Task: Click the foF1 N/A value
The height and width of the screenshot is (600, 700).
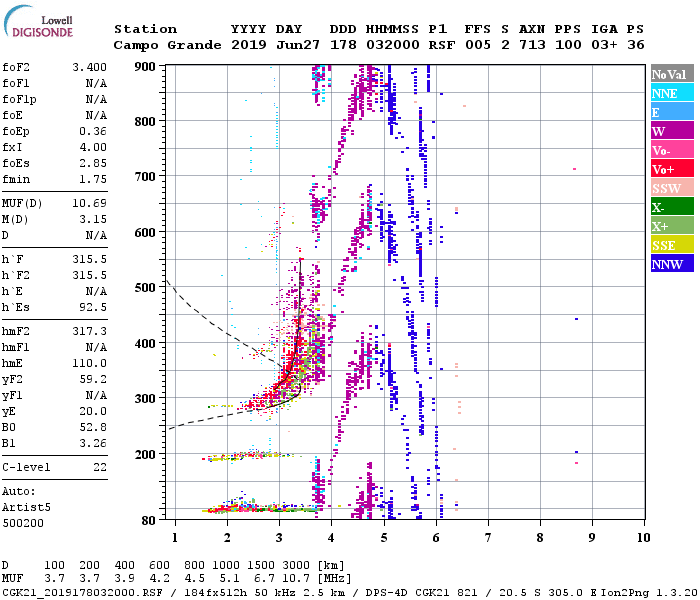Action: (x=96, y=83)
